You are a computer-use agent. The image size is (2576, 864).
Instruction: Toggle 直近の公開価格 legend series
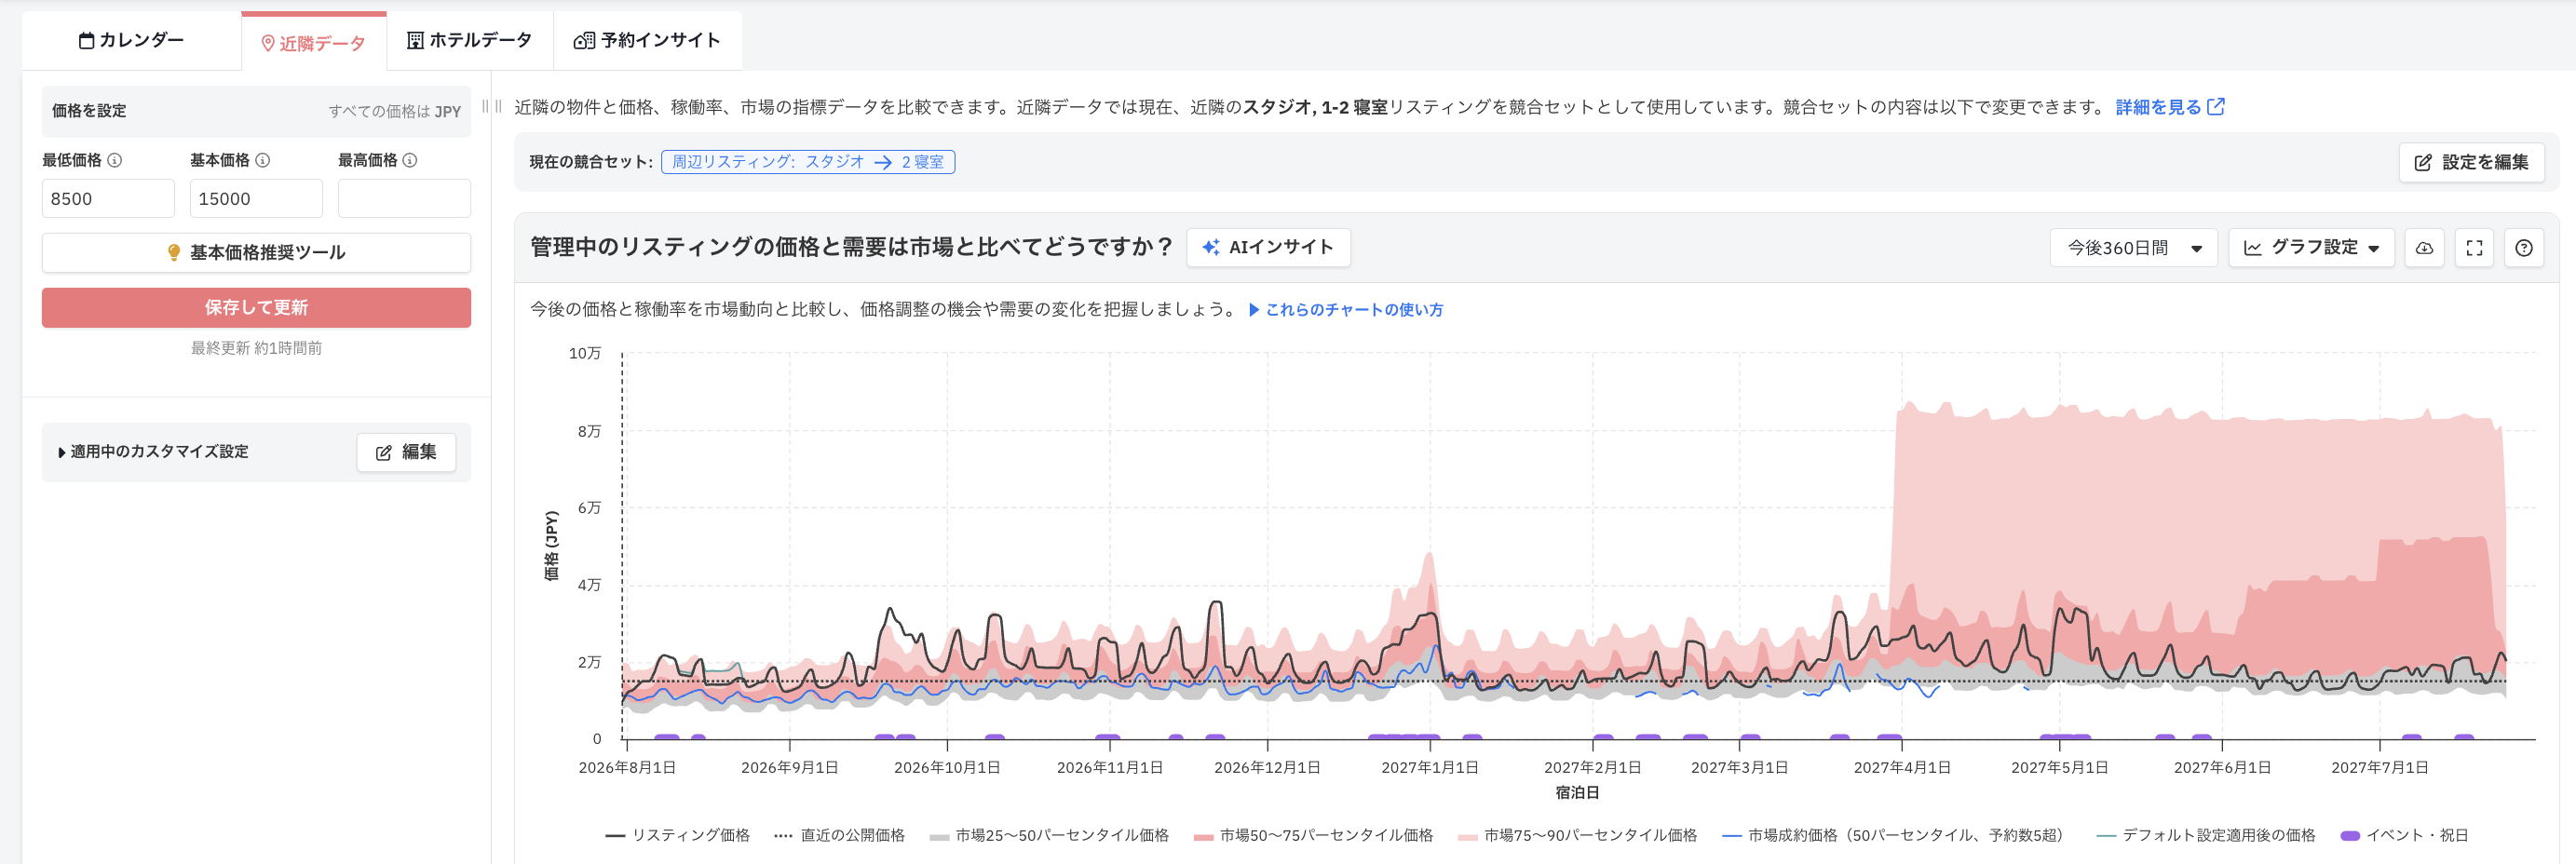tap(839, 835)
